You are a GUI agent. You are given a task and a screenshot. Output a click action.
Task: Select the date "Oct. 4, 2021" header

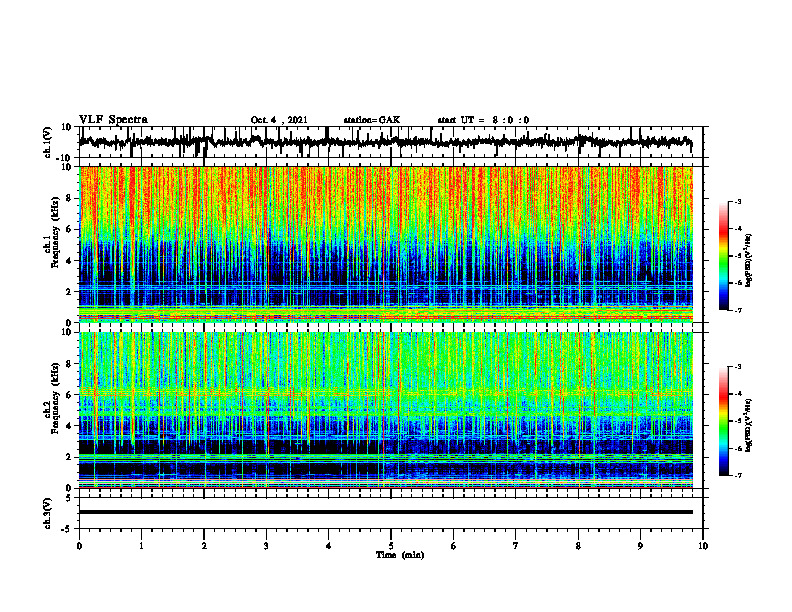coord(279,120)
